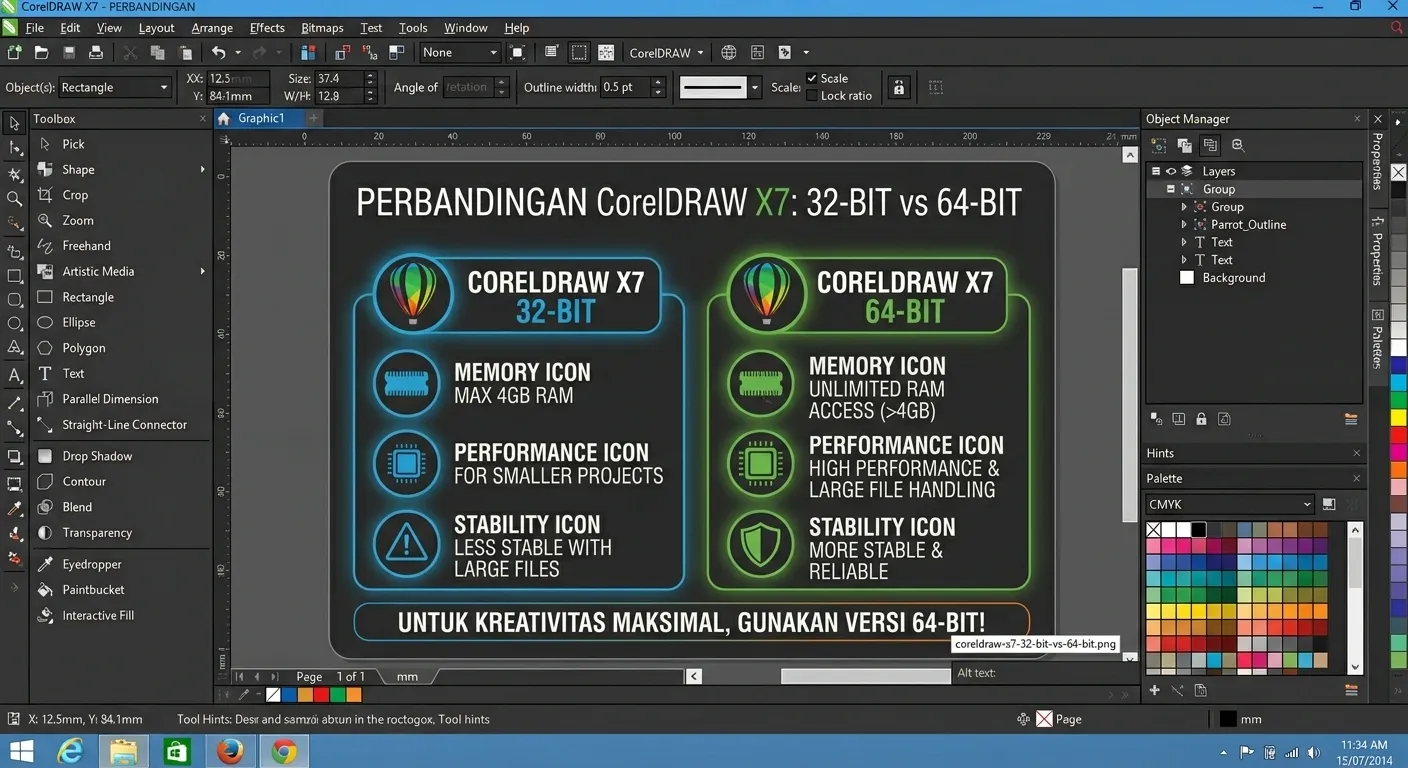Screen dimensions: 1408x768
Task: Open the File menu
Action: [x=34, y=28]
